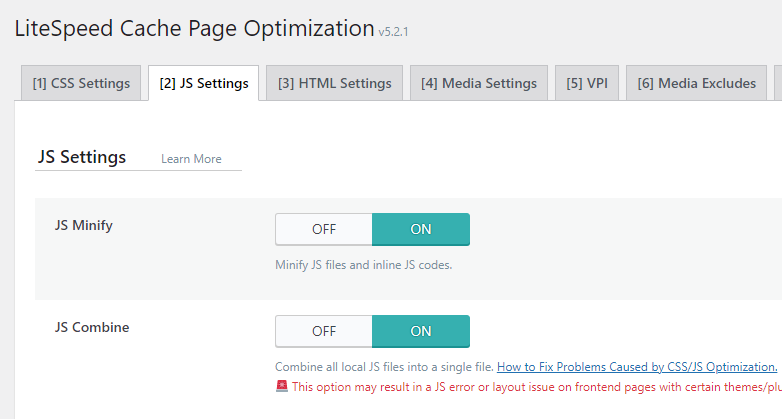Select the [2] JS Settings tab
Viewport: 782px width, 419px height.
203,83
